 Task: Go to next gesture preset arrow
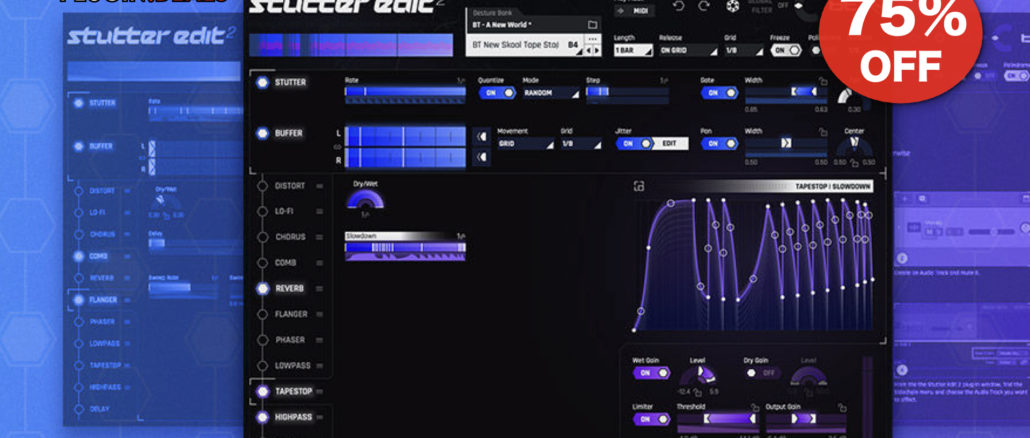[596, 51]
